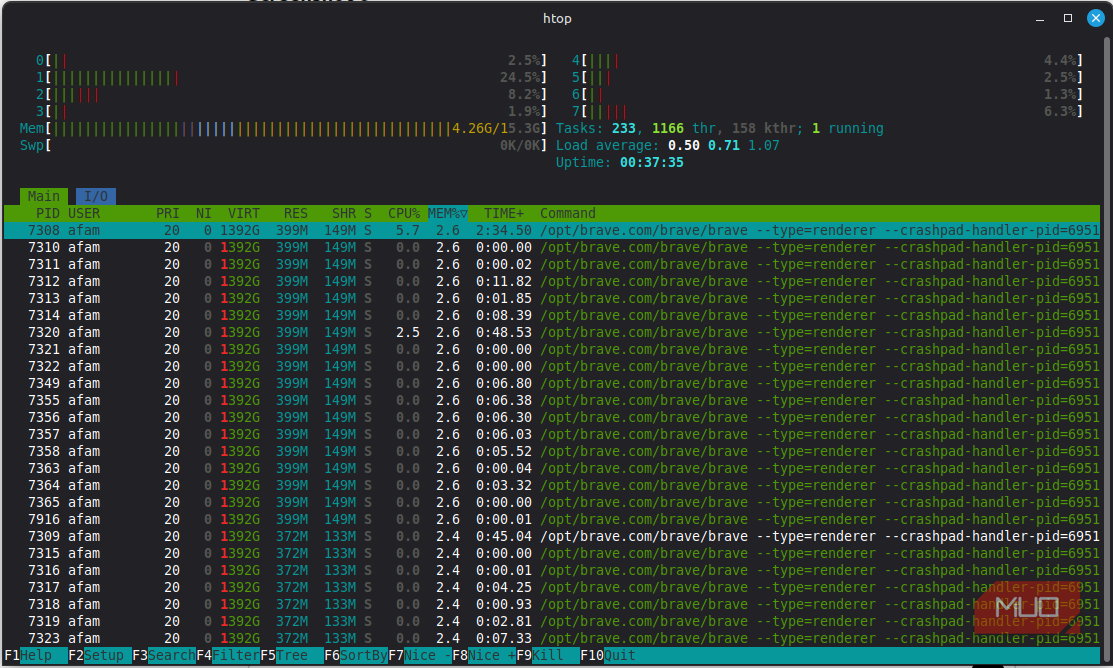
Task: Click F8 Nice + button
Action: coord(484,655)
